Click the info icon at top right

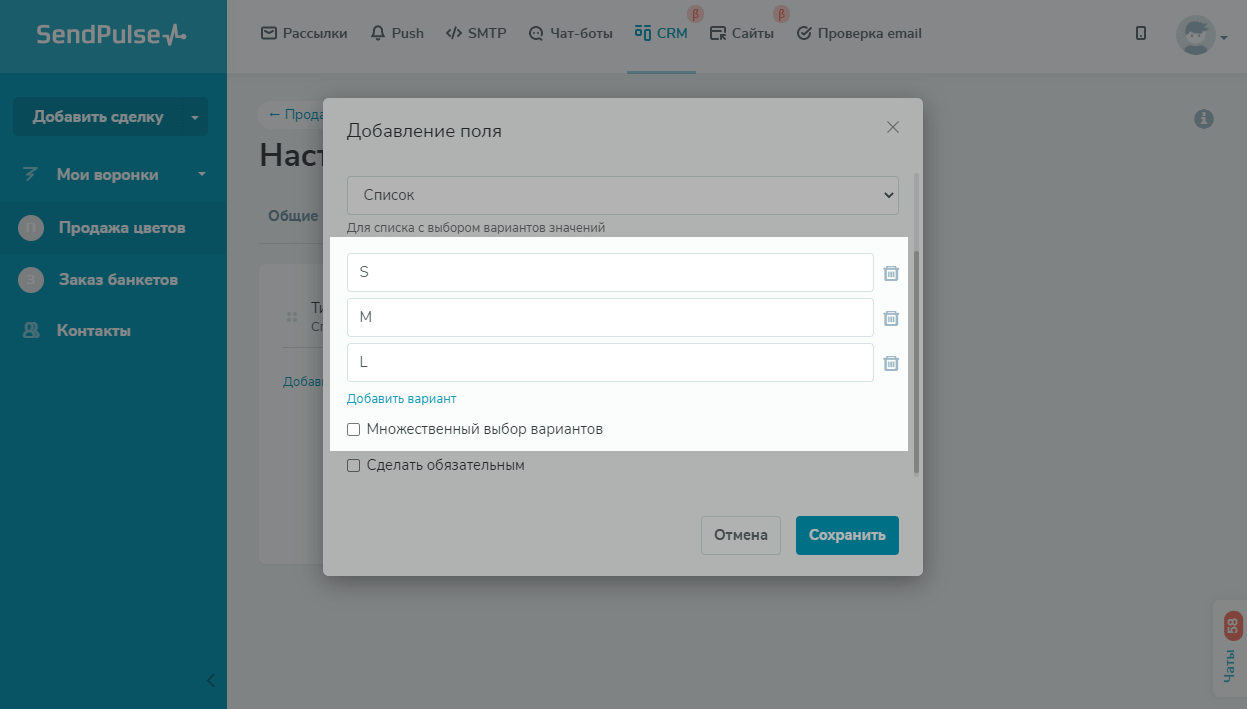coord(1204,119)
